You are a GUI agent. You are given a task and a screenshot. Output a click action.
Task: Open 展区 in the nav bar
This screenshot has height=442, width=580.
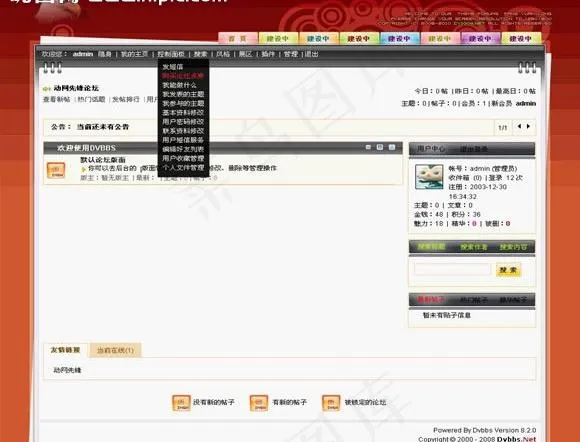[x=245, y=54]
